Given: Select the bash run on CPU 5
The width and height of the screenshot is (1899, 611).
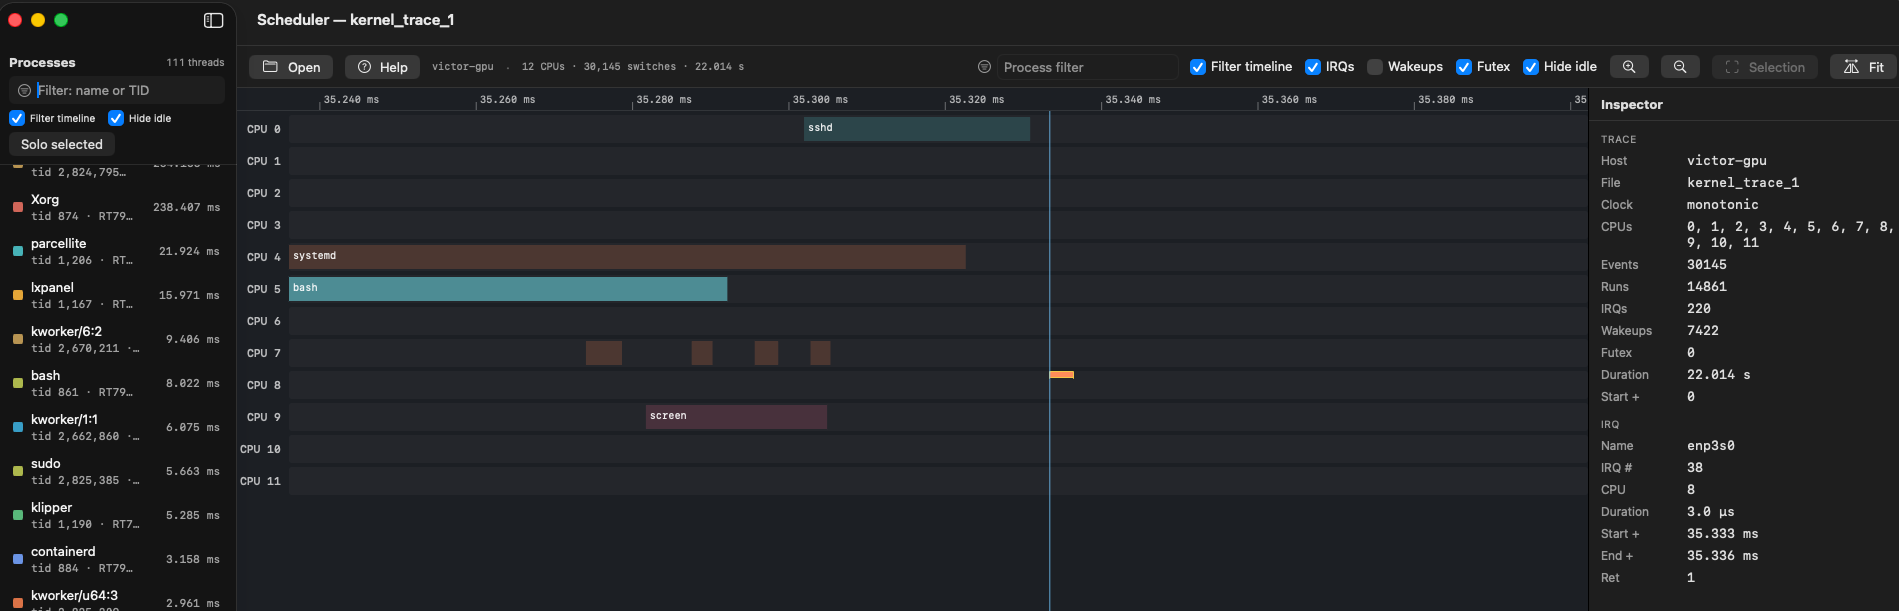Looking at the screenshot, I should [x=508, y=288].
